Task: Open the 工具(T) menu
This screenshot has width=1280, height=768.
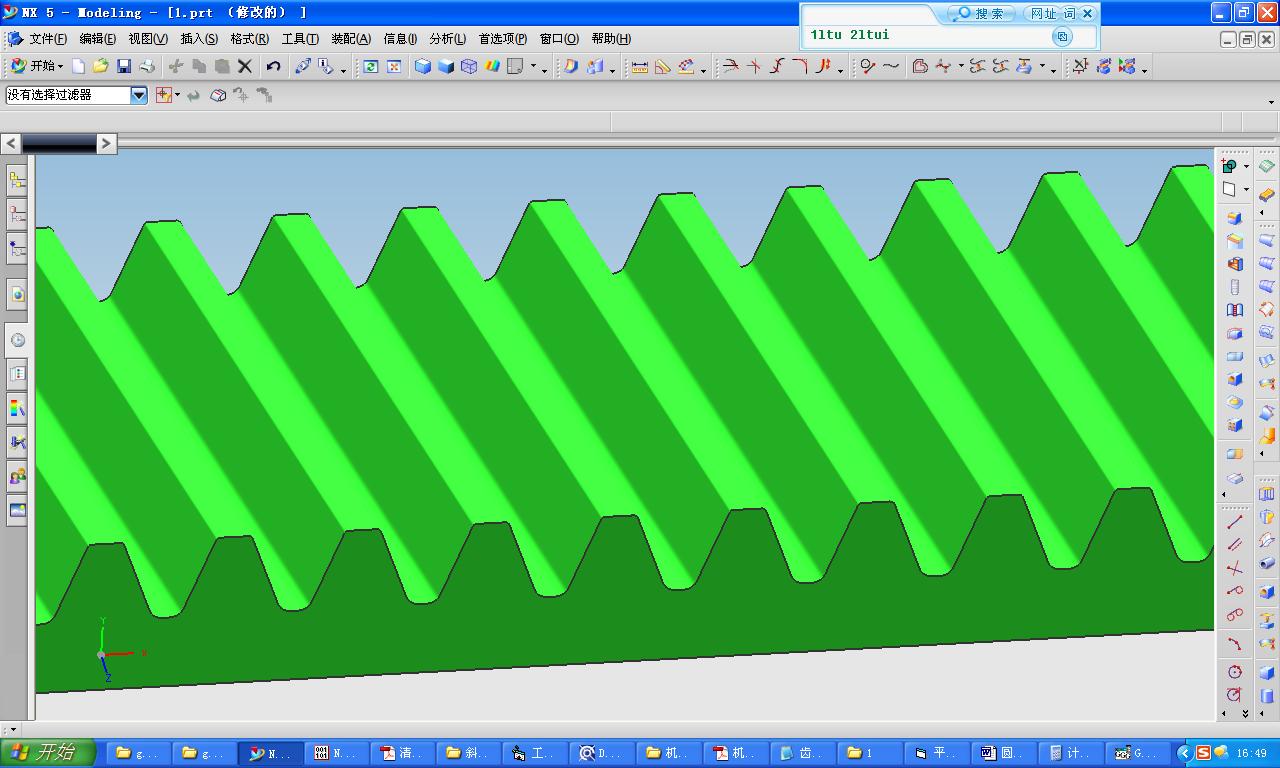Action: tap(300, 39)
